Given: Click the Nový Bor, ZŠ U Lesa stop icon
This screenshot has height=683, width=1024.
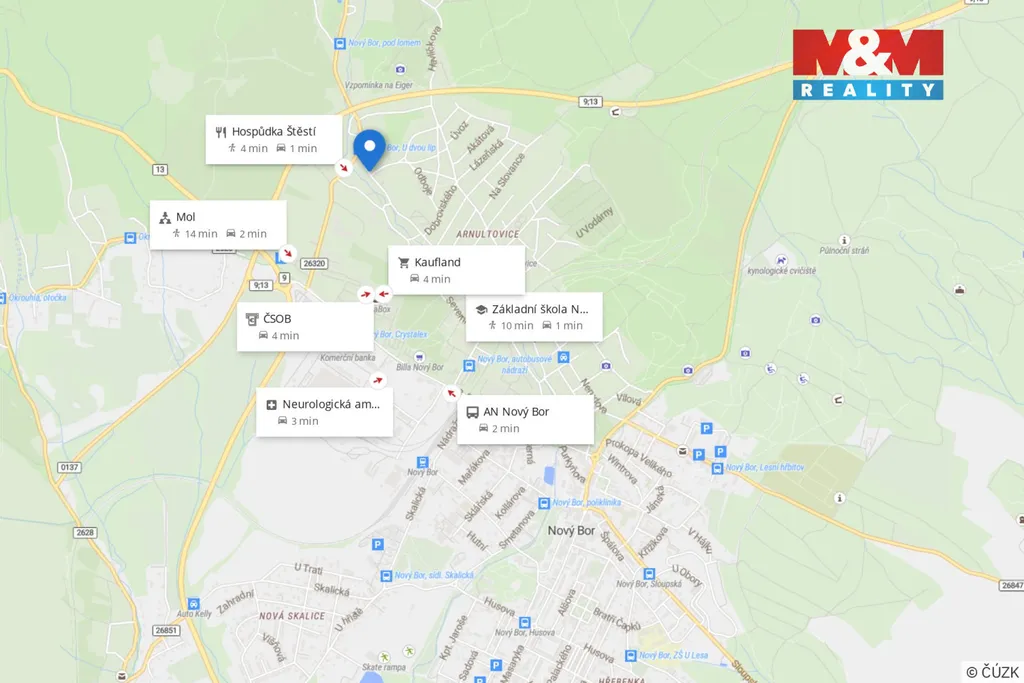Looking at the screenshot, I should pos(631,656).
